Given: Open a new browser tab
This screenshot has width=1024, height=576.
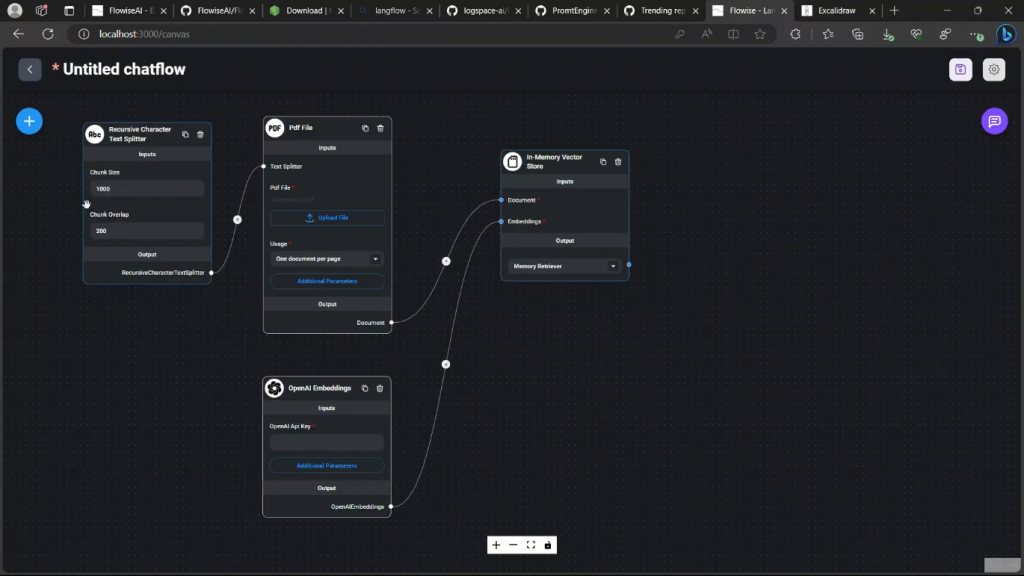Looking at the screenshot, I should 894,10.
